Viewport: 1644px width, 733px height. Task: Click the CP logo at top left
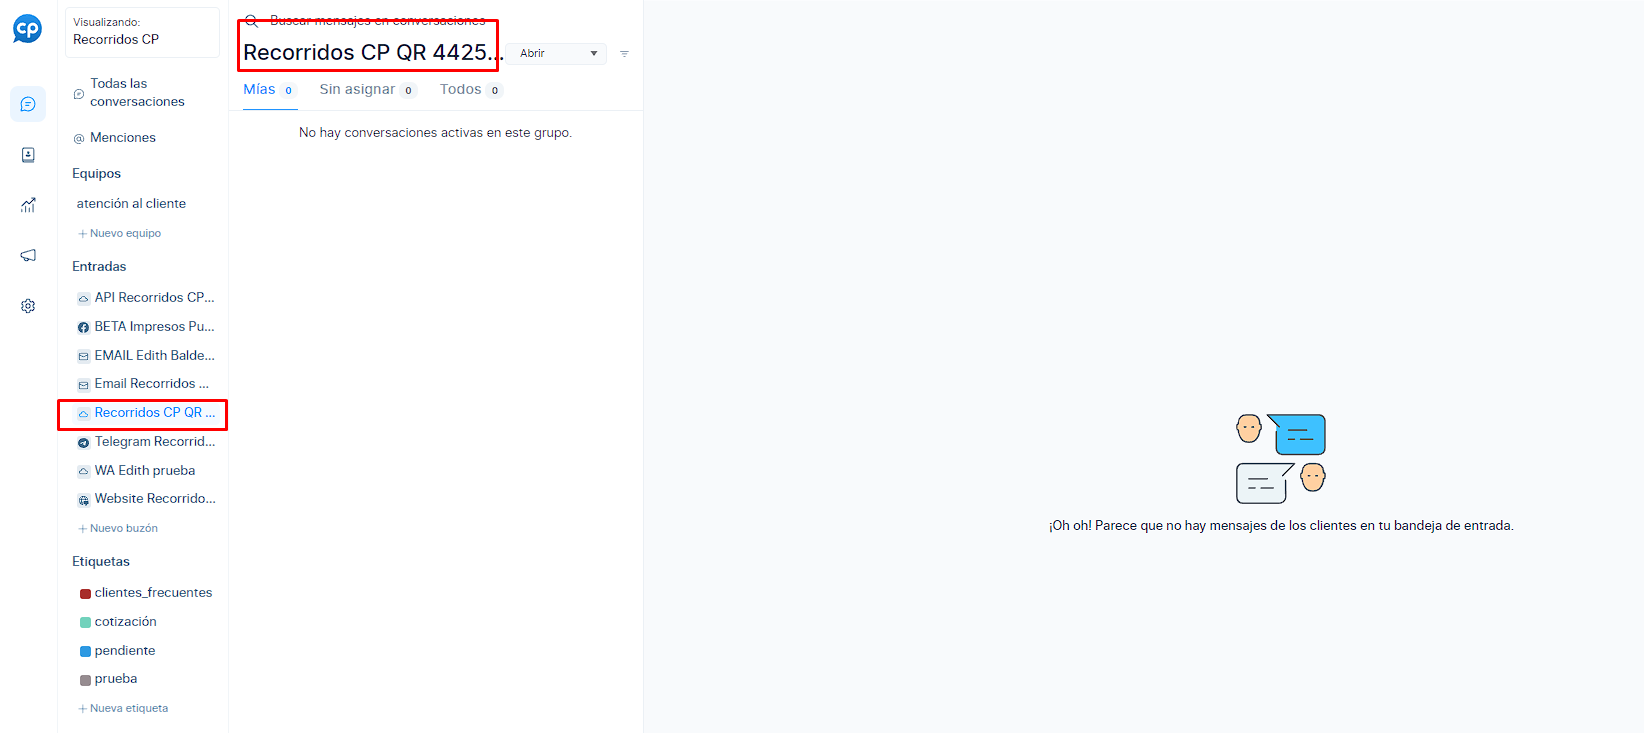point(27,29)
